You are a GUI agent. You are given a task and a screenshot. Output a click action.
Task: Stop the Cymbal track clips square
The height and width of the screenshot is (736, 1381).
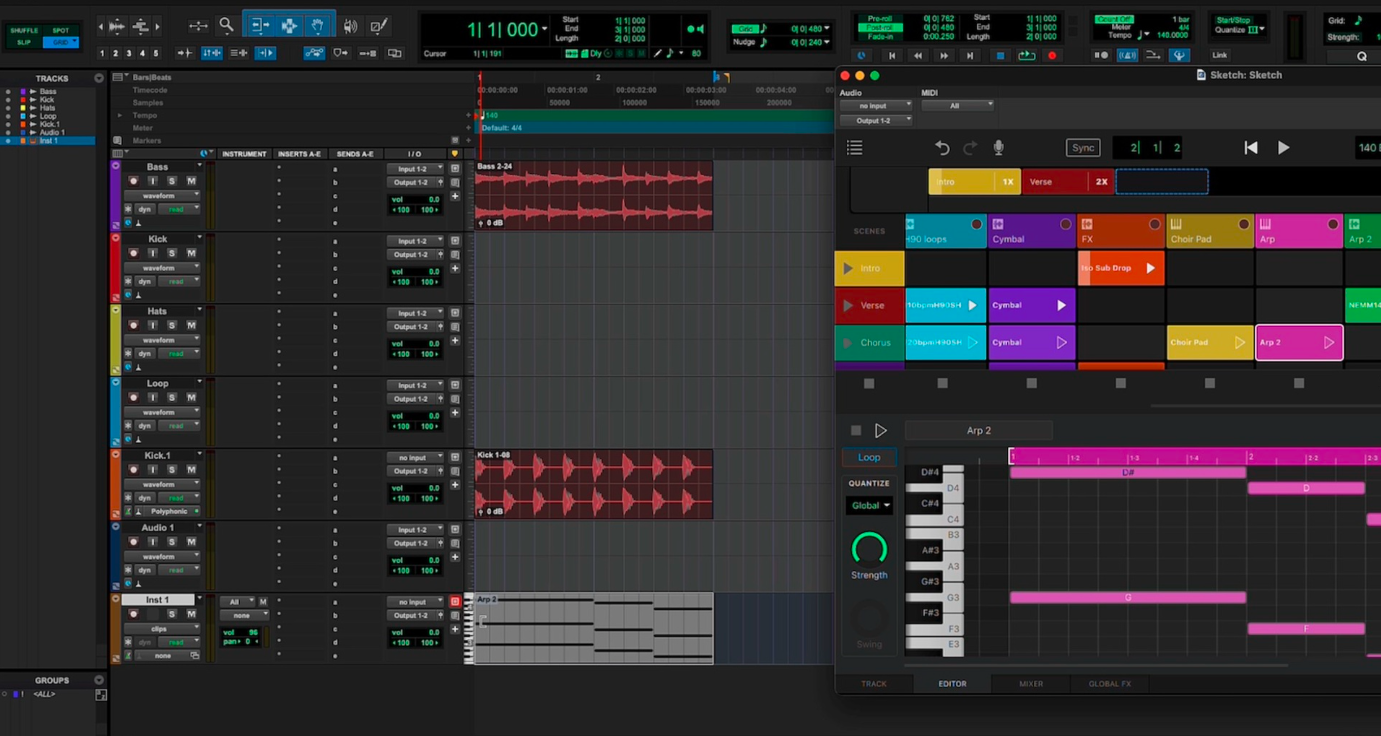(x=1032, y=383)
